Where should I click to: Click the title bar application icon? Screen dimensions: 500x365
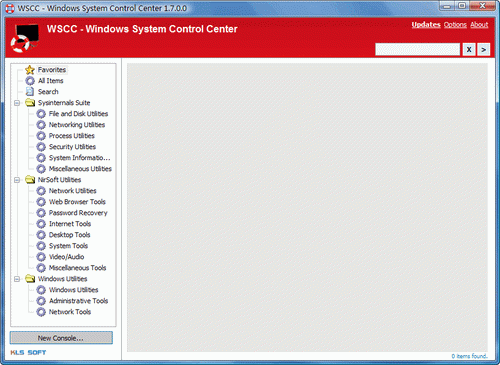coord(10,8)
